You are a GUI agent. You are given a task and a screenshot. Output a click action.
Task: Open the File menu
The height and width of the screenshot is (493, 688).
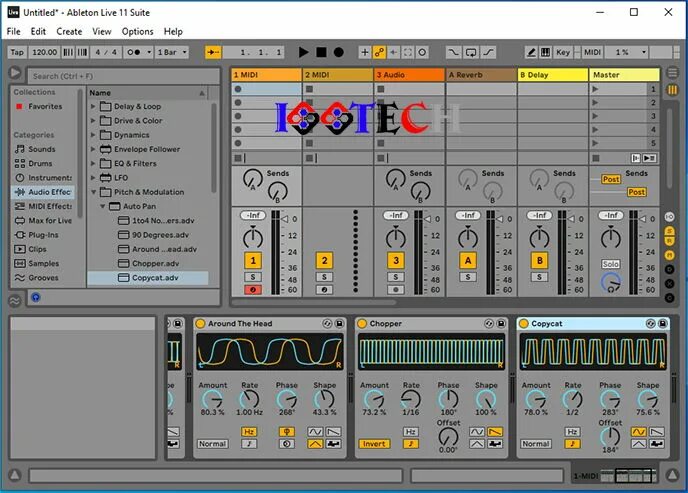click(x=14, y=32)
